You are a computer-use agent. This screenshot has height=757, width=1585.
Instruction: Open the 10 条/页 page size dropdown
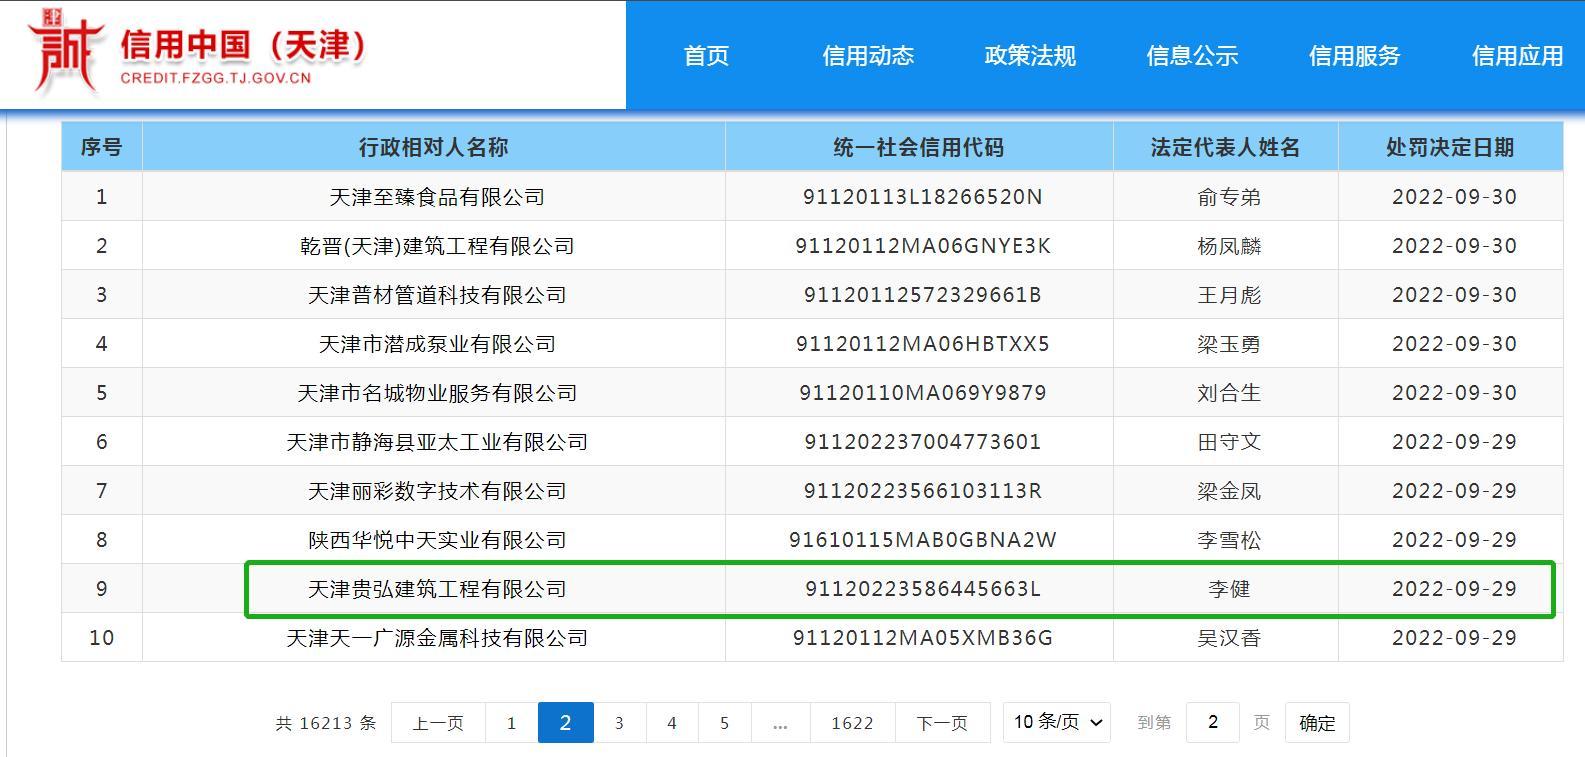[1057, 722]
